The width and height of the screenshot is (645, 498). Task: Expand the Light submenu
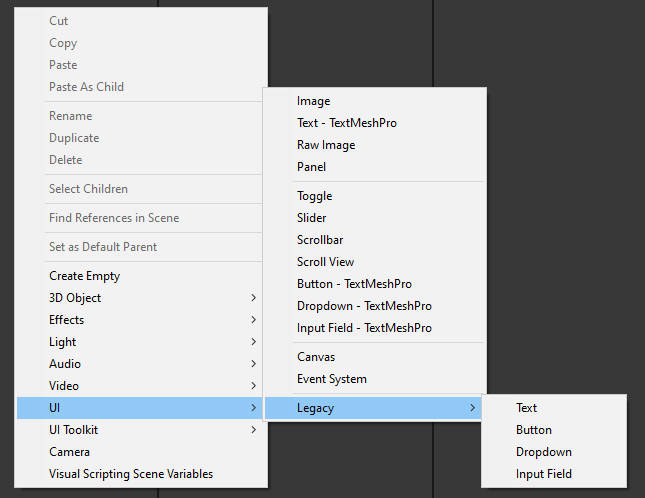coord(63,342)
